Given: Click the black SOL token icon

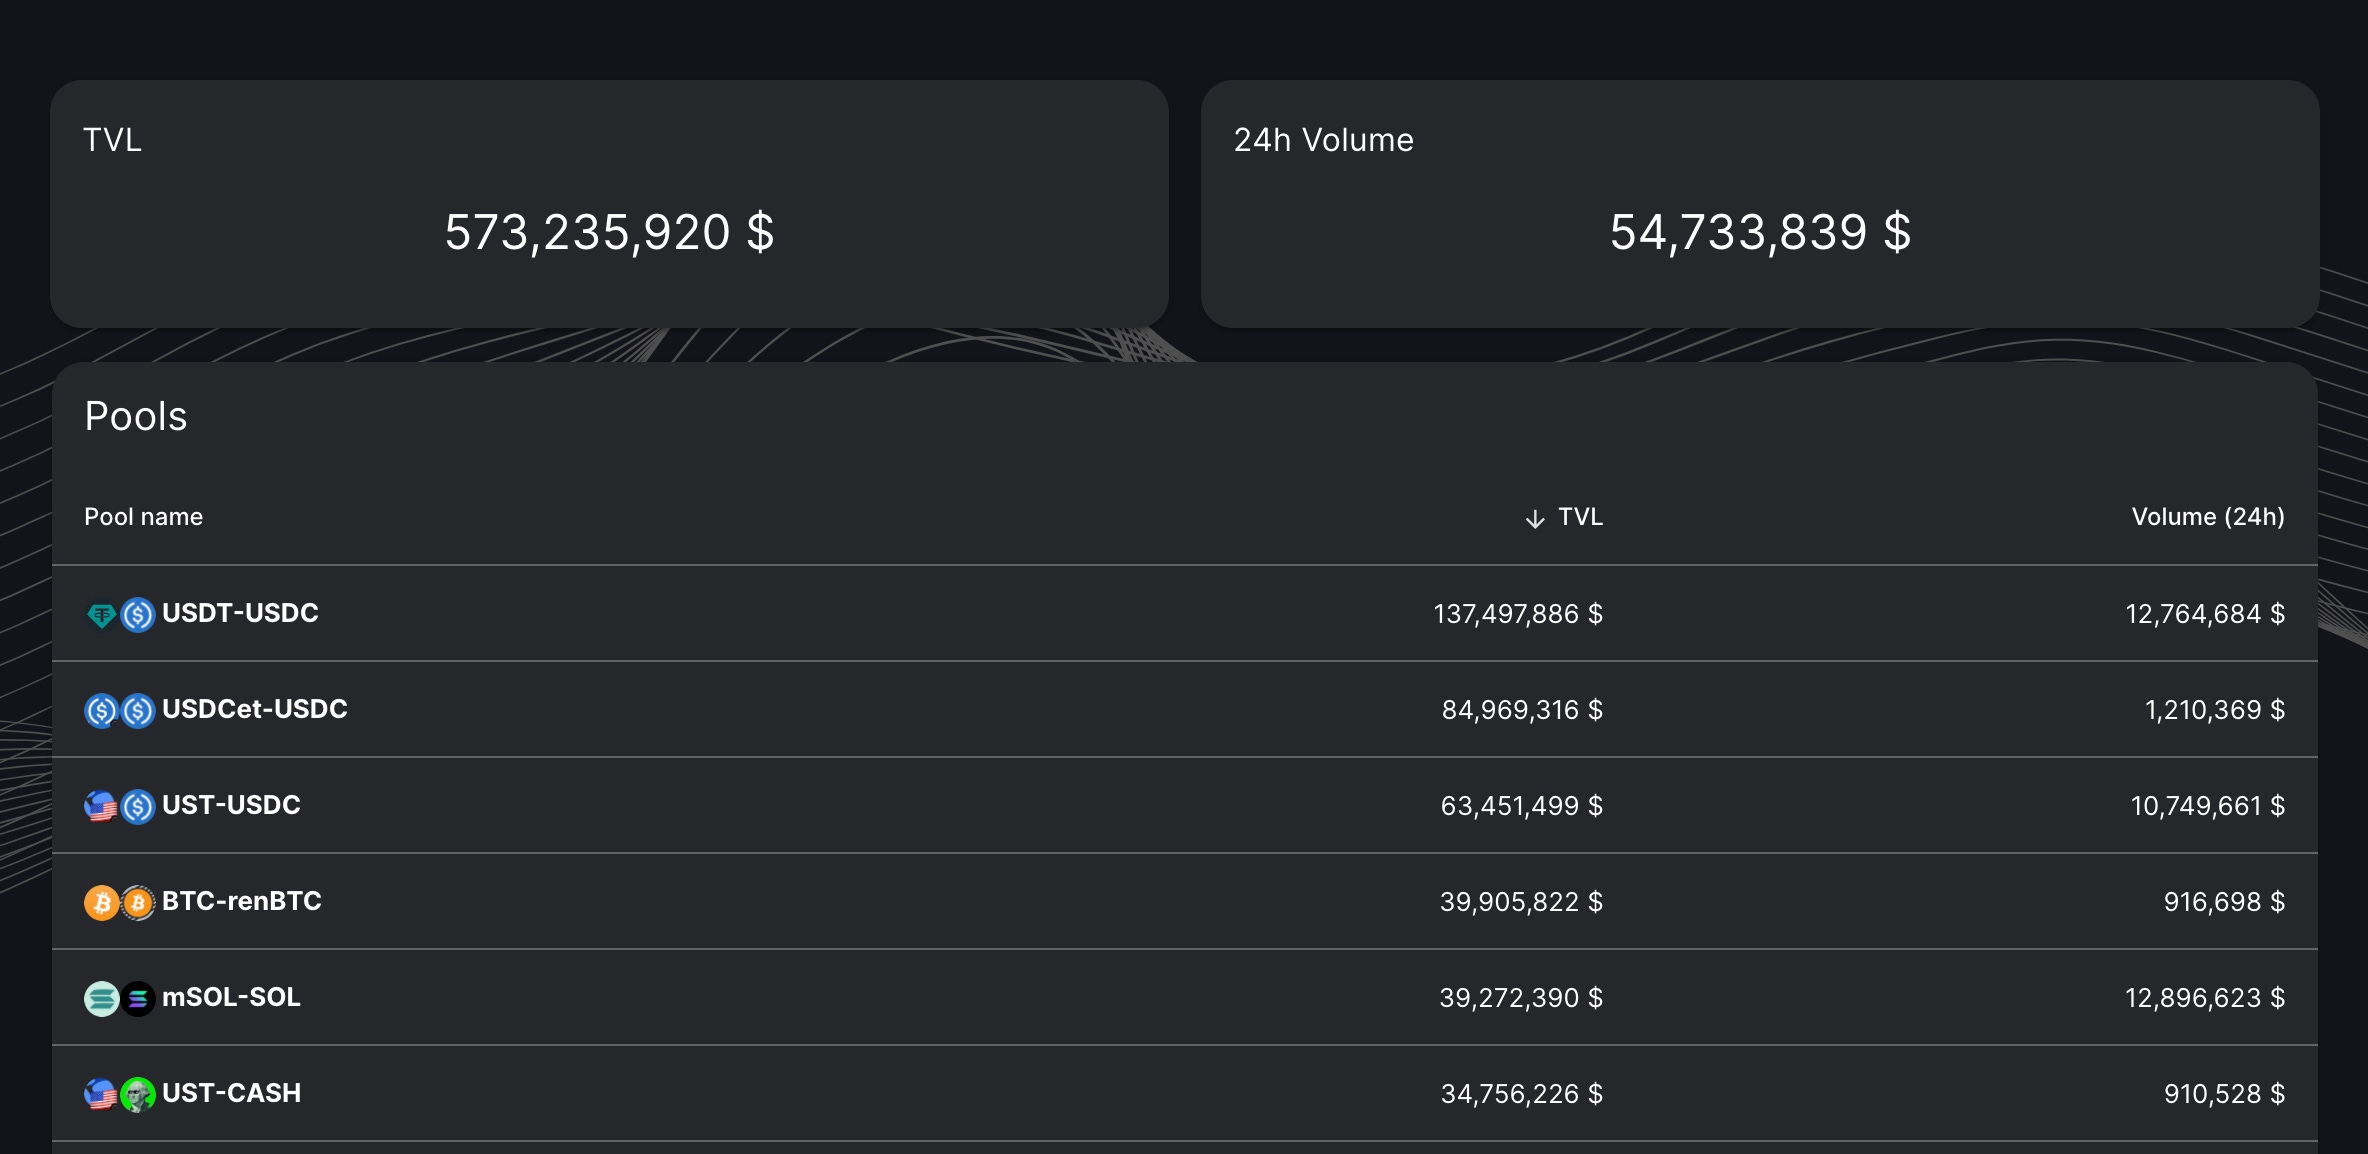Looking at the screenshot, I should pyautogui.click(x=138, y=998).
